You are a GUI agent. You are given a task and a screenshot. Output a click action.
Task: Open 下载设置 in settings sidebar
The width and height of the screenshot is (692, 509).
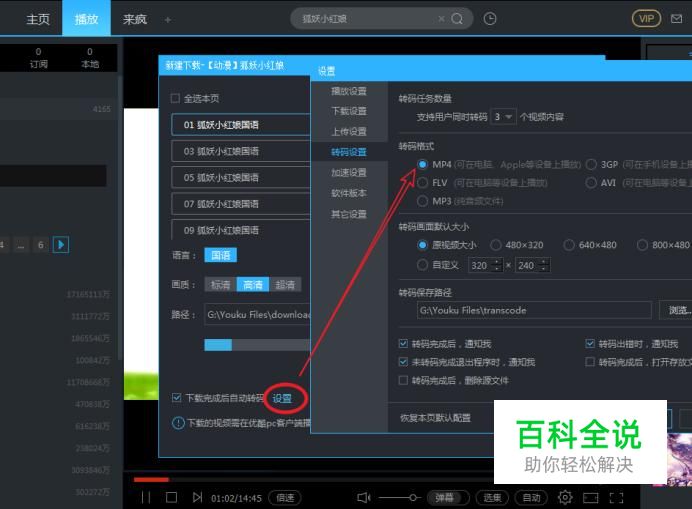tap(349, 111)
